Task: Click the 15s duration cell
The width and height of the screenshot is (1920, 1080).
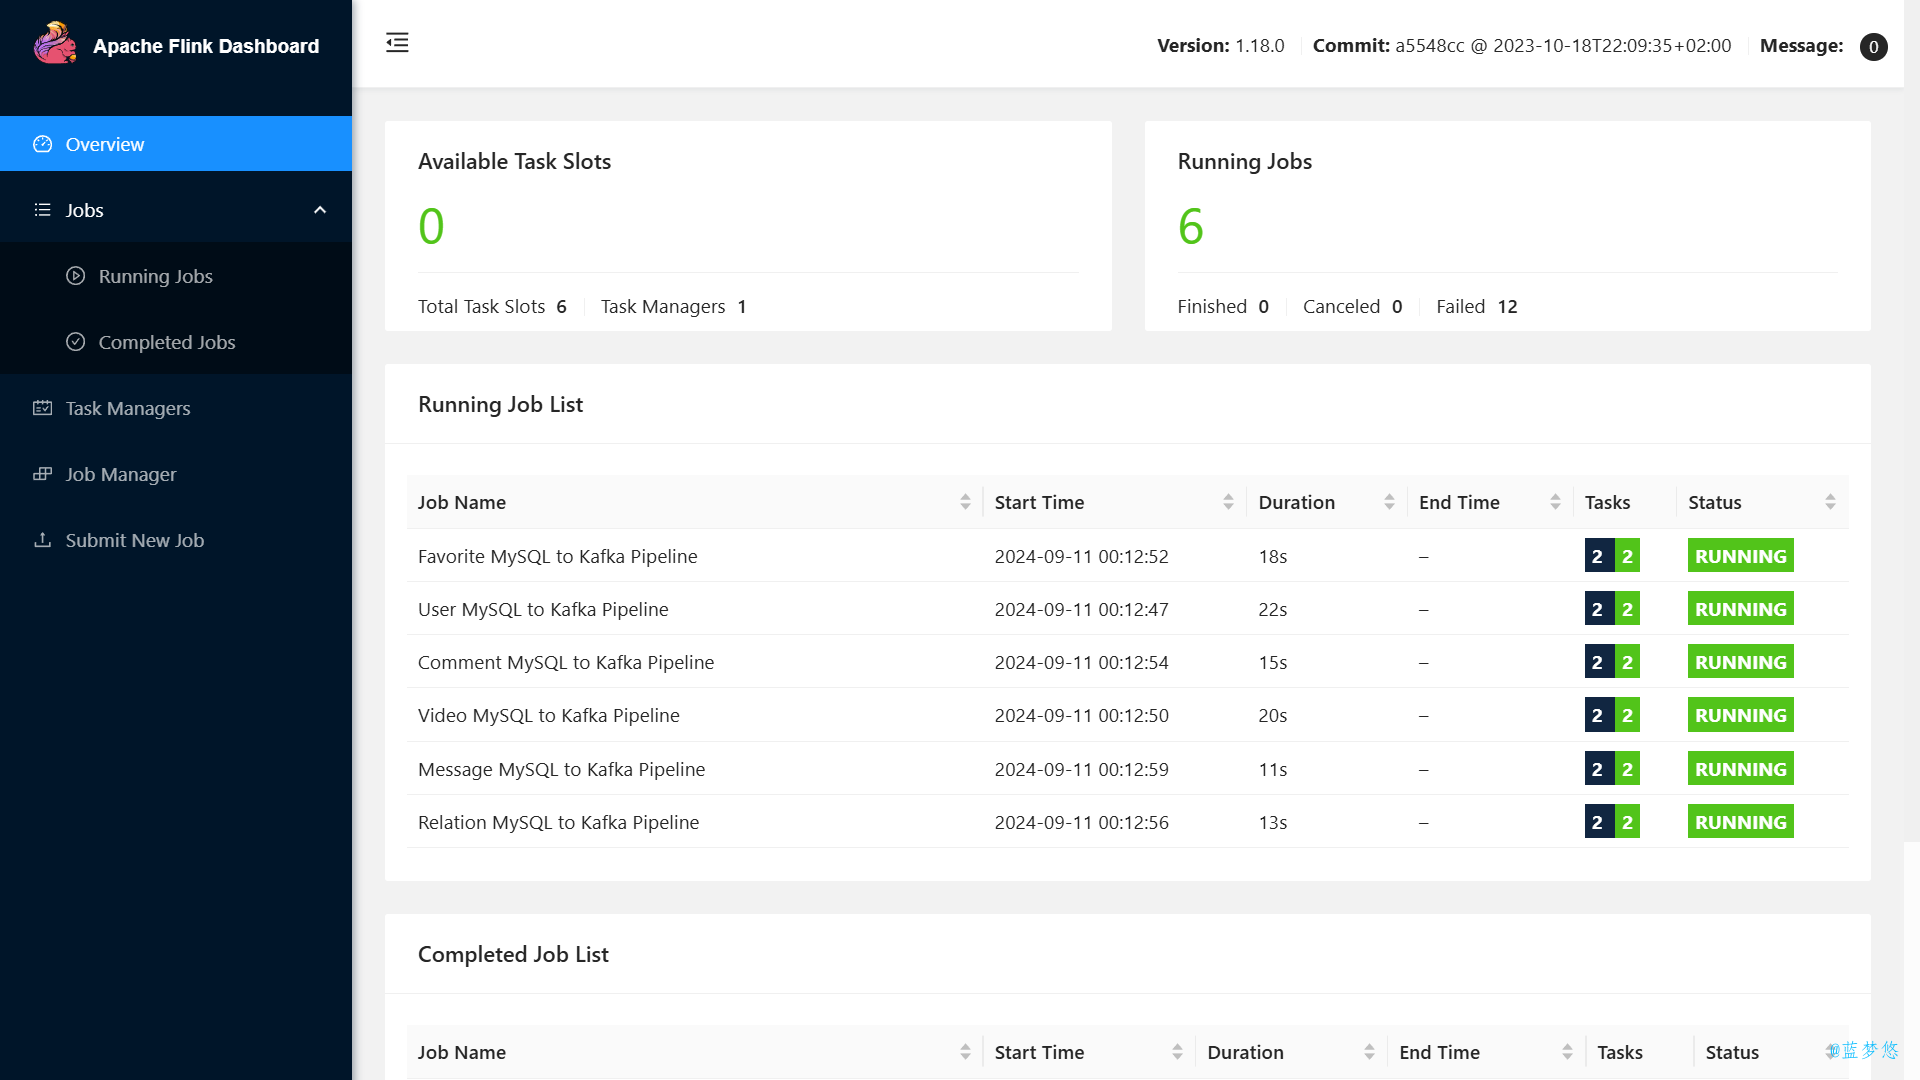Action: pyautogui.click(x=1272, y=662)
